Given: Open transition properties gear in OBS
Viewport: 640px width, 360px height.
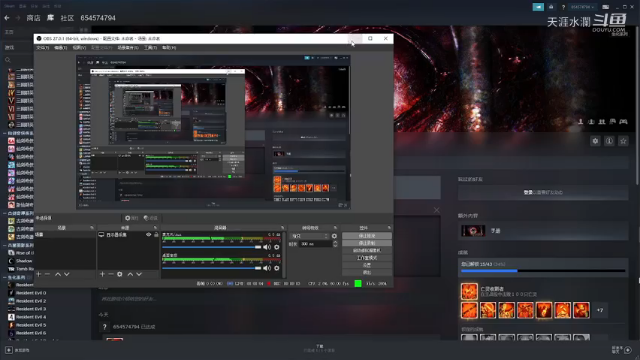Looking at the screenshot, I should [334, 236].
